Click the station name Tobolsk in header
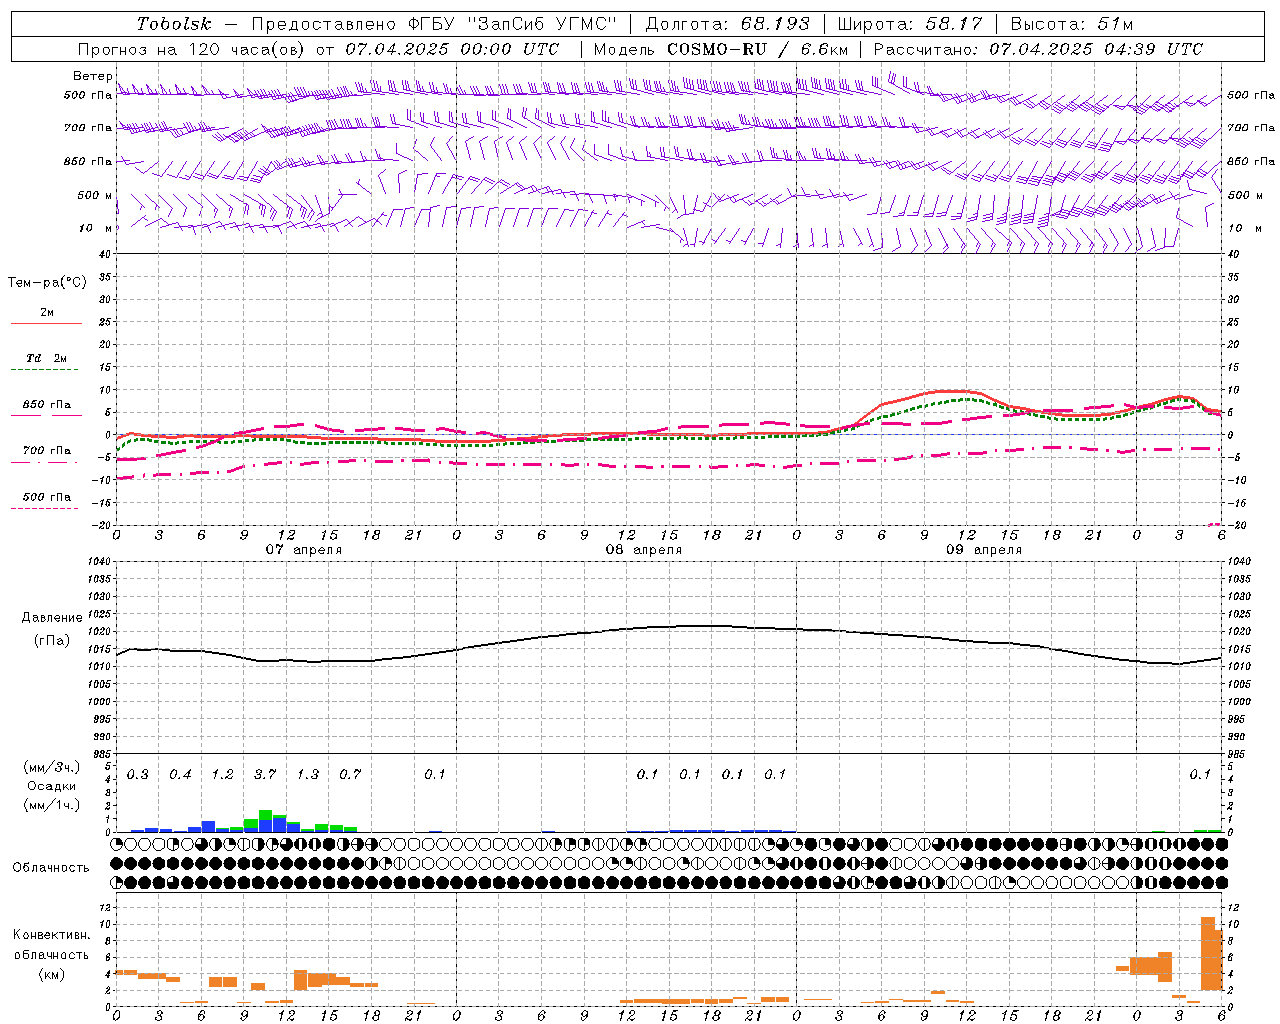Image resolution: width=1280 pixels, height=1024 pixels. [174, 23]
